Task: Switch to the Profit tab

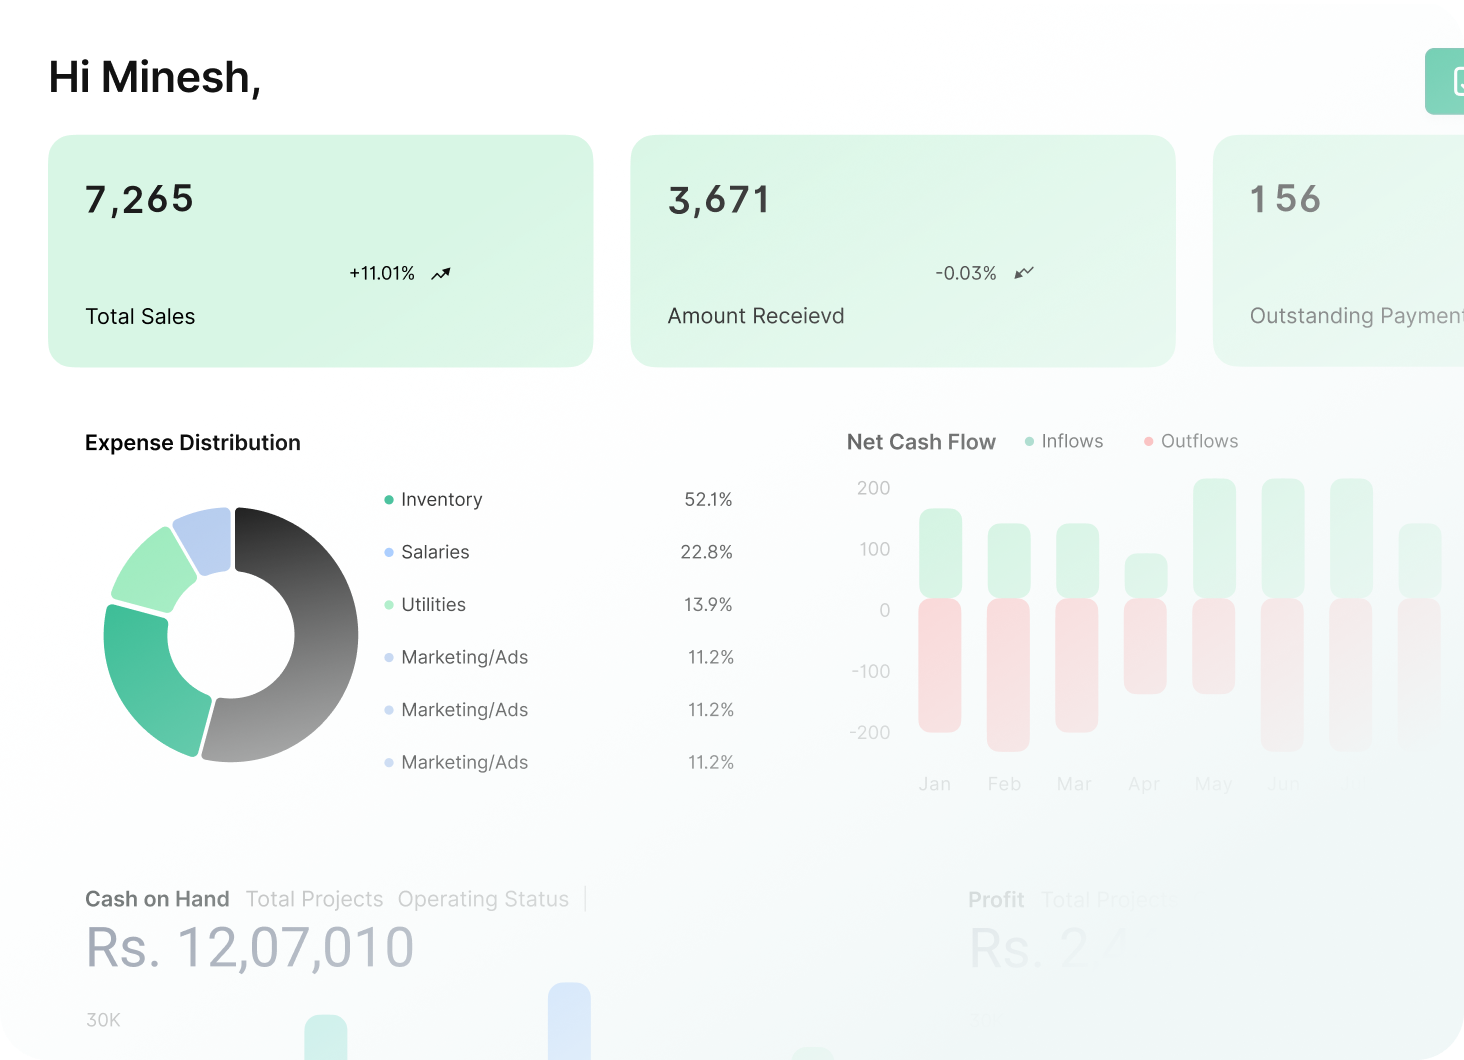Action: pyautogui.click(x=995, y=900)
